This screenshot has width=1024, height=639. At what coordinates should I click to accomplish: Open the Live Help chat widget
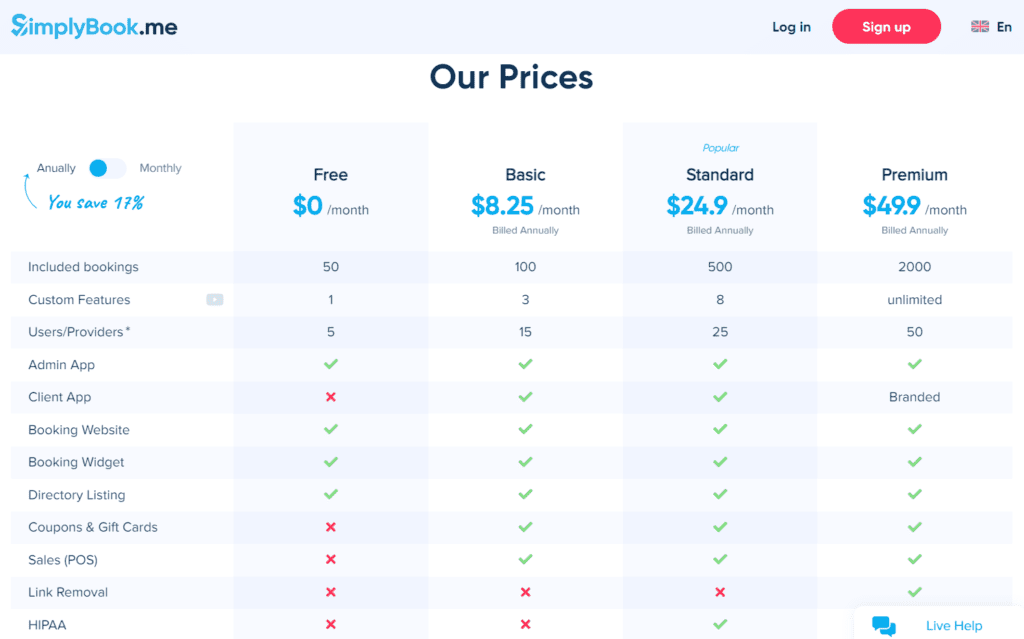point(953,626)
